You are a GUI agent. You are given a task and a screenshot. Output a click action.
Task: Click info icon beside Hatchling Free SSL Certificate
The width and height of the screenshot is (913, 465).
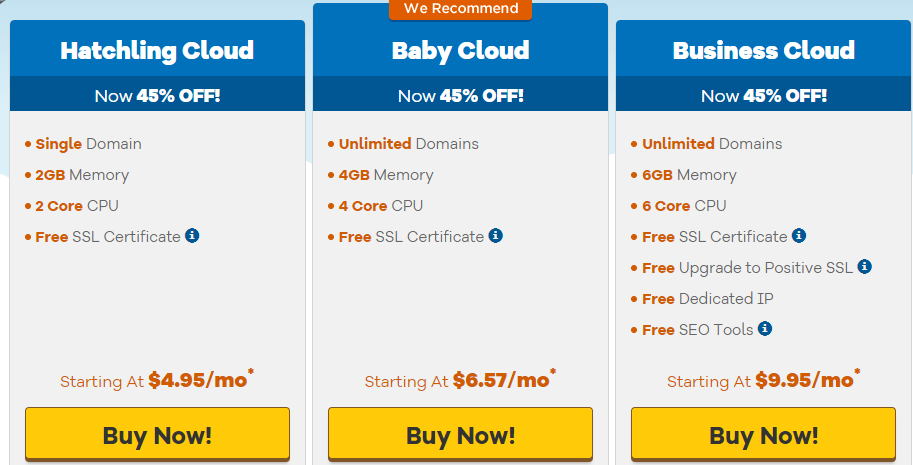192,236
